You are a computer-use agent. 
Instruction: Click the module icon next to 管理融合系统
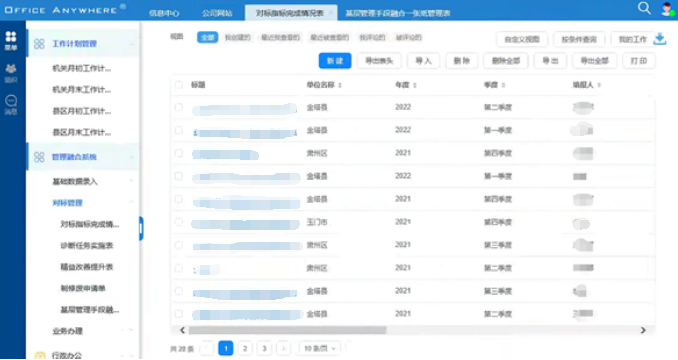[39, 157]
